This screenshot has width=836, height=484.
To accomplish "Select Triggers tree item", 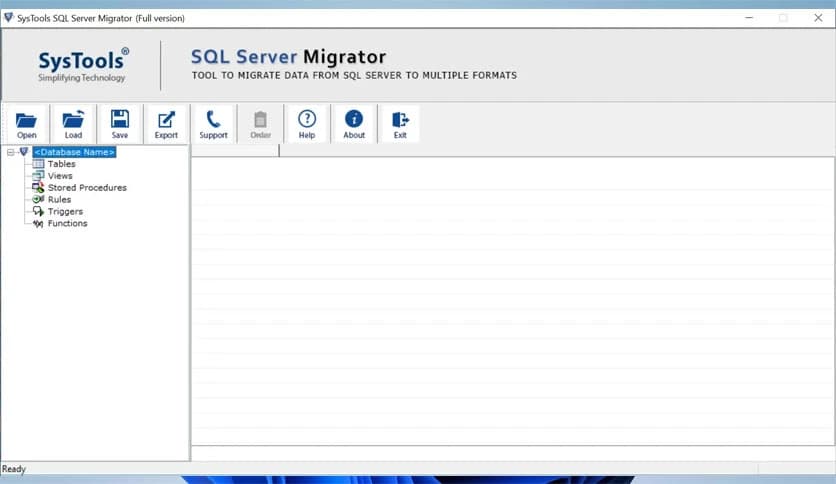I will coord(65,212).
